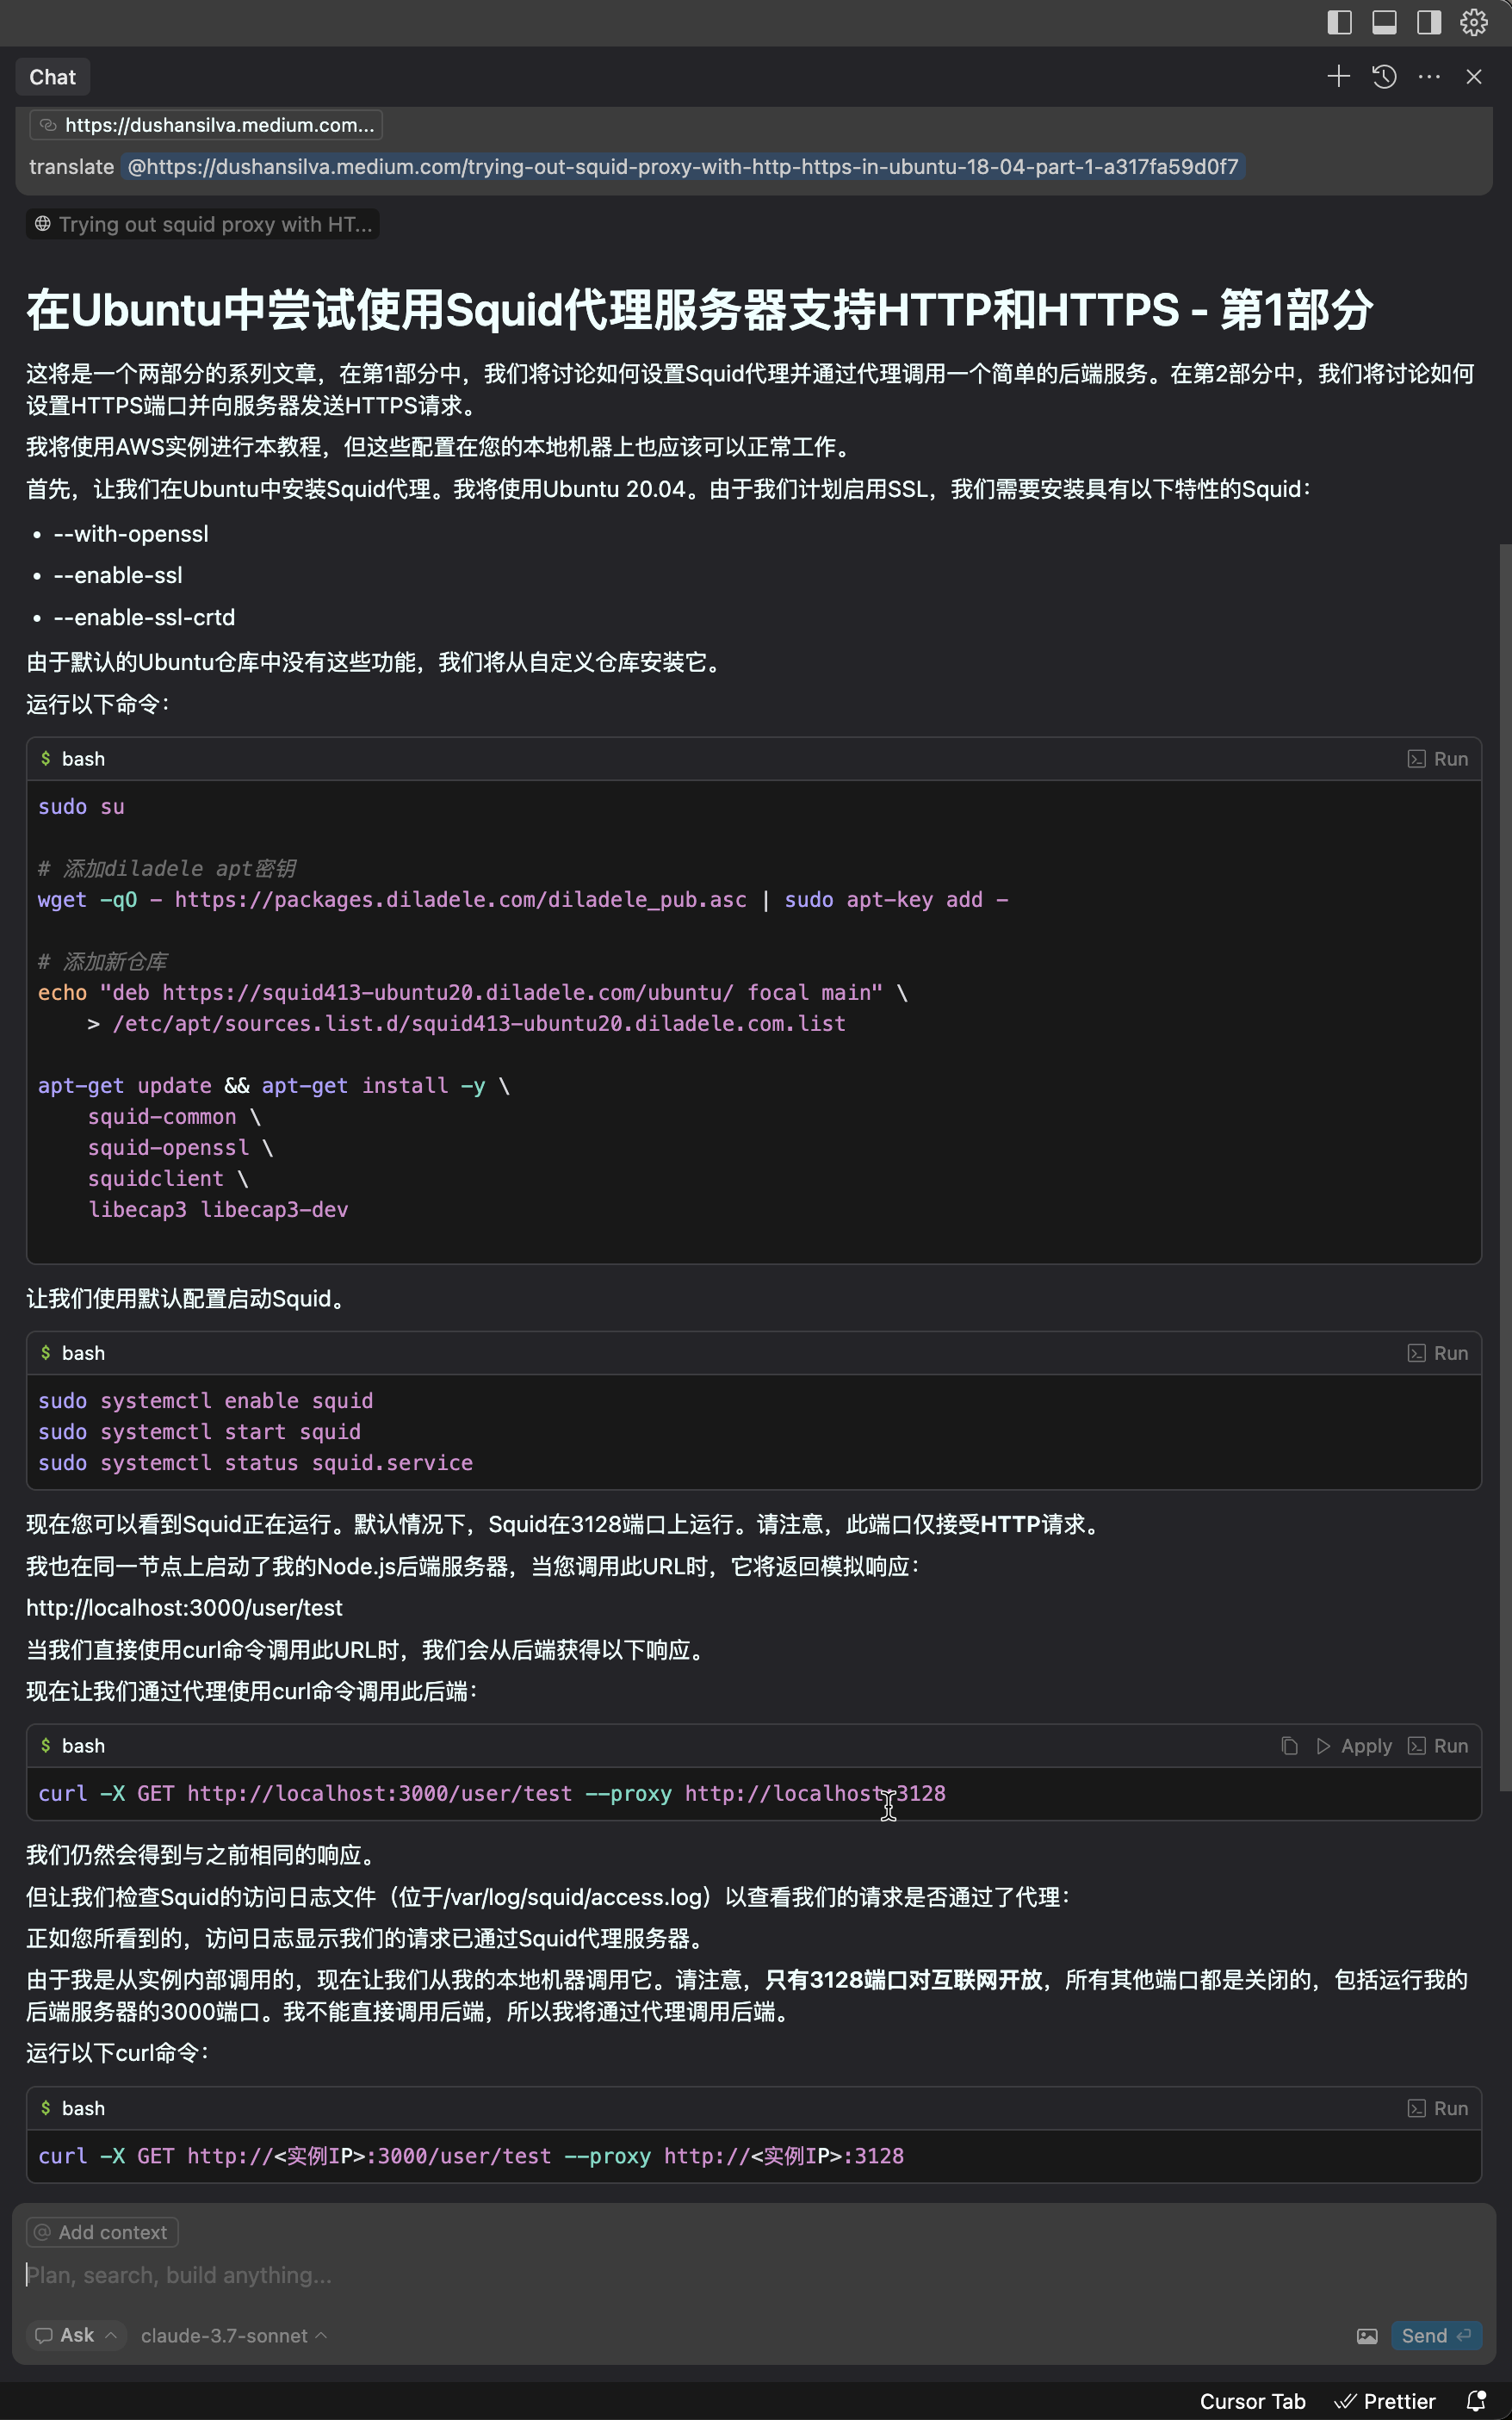Screen dimensions: 1512x2420
Task: Apply the localhost curl command block
Action: [x=1354, y=1746]
